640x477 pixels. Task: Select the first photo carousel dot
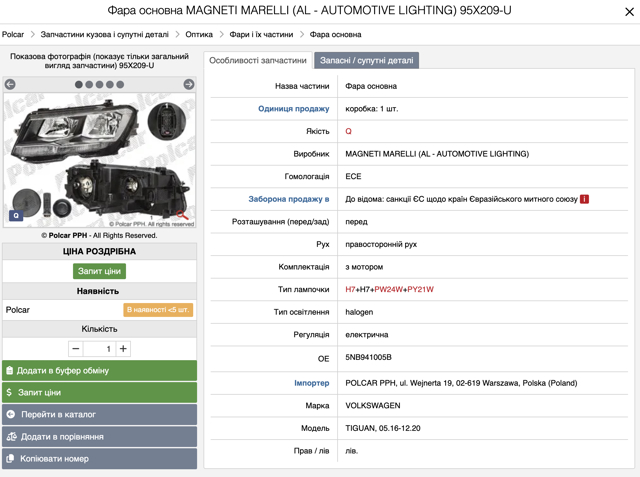click(x=79, y=84)
